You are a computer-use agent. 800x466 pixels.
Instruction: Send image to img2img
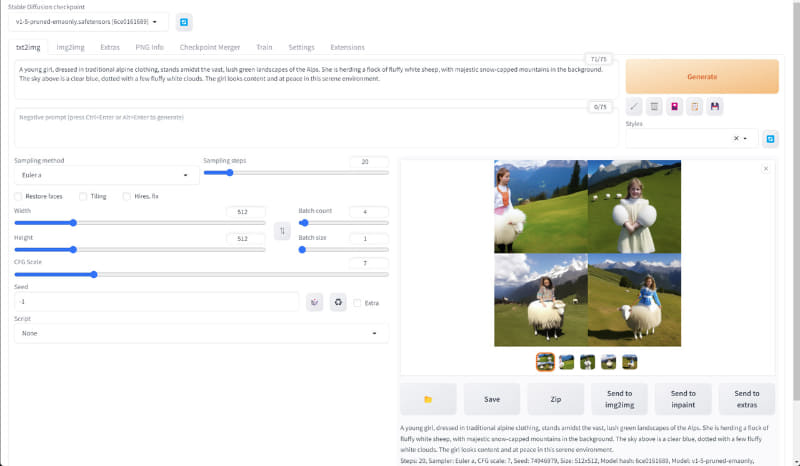619,399
